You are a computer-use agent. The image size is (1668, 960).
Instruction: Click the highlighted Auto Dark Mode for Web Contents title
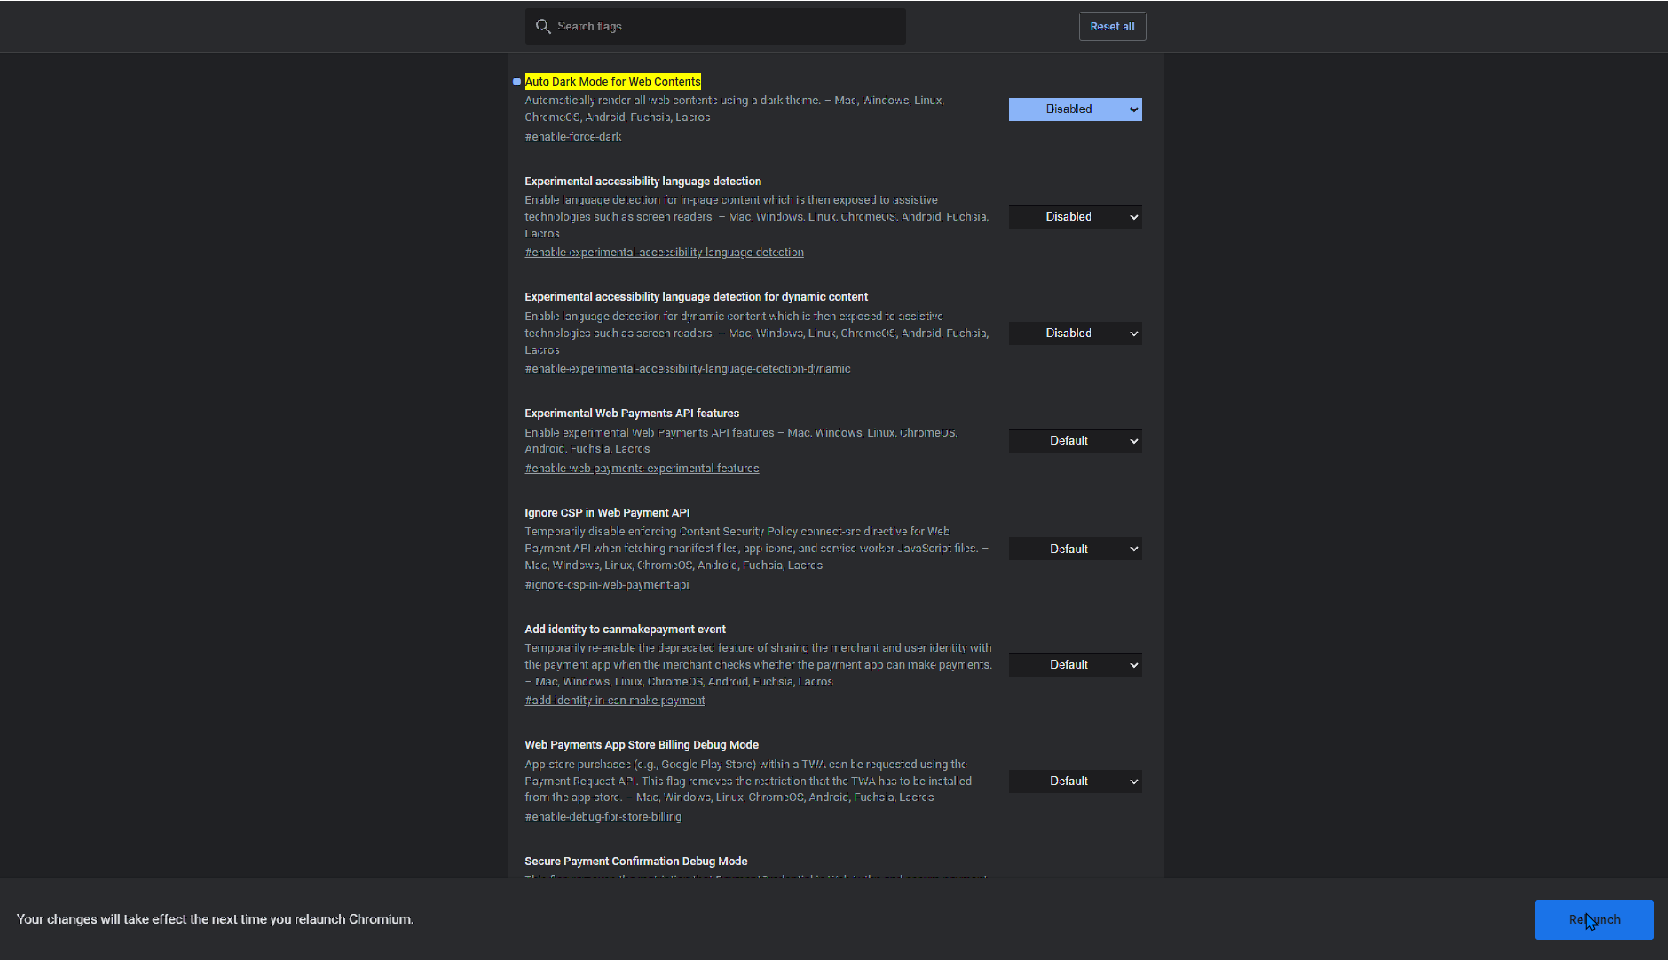612,82
